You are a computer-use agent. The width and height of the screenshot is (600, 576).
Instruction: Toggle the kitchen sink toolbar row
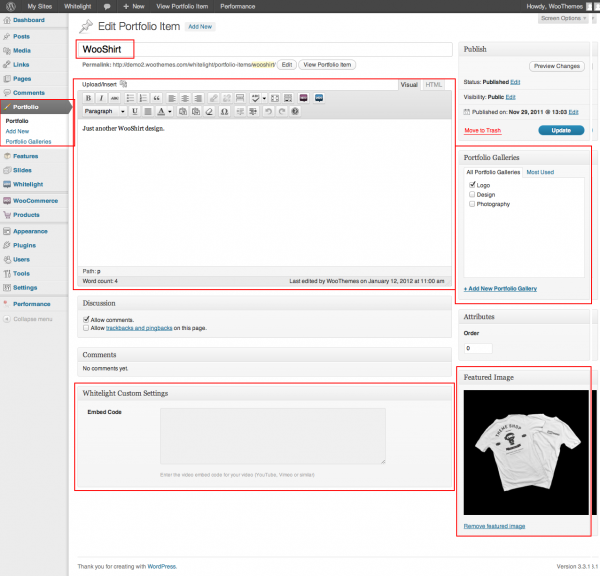[288, 98]
